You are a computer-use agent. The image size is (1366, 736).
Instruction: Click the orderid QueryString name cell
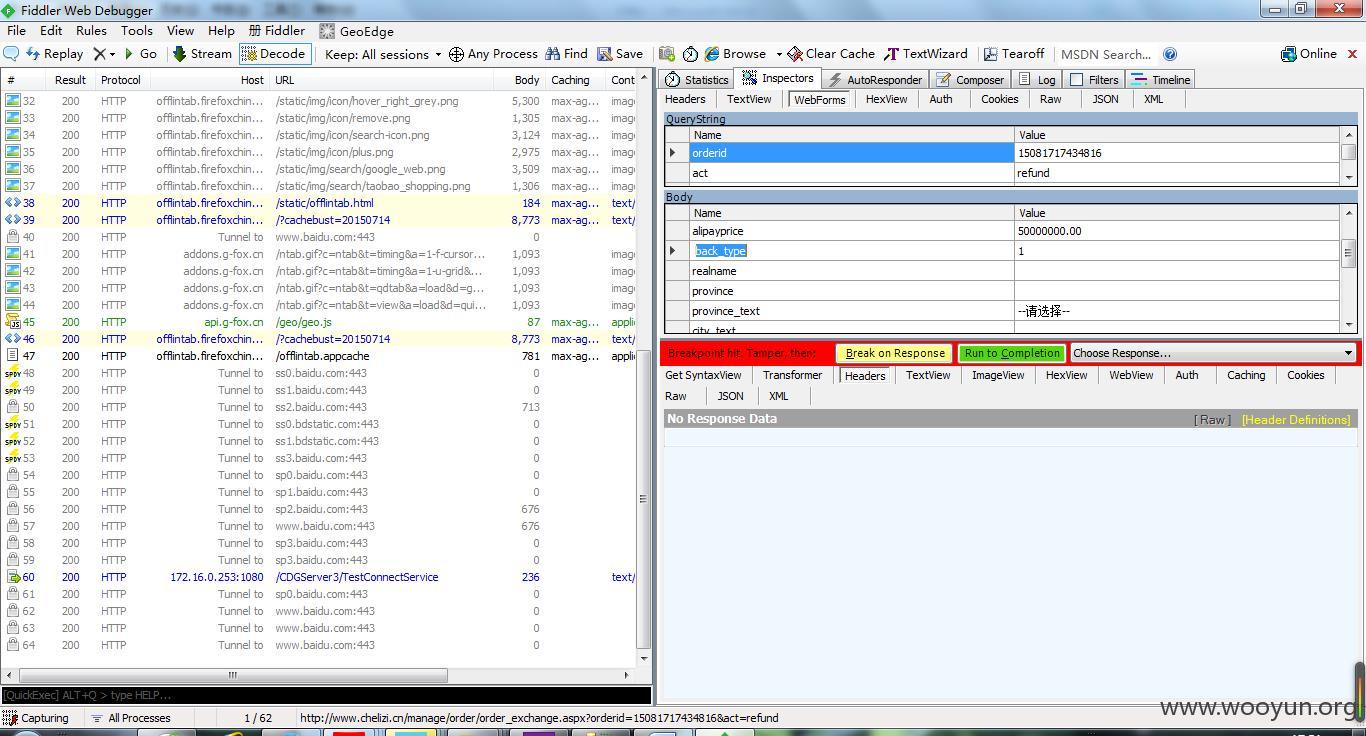click(852, 153)
